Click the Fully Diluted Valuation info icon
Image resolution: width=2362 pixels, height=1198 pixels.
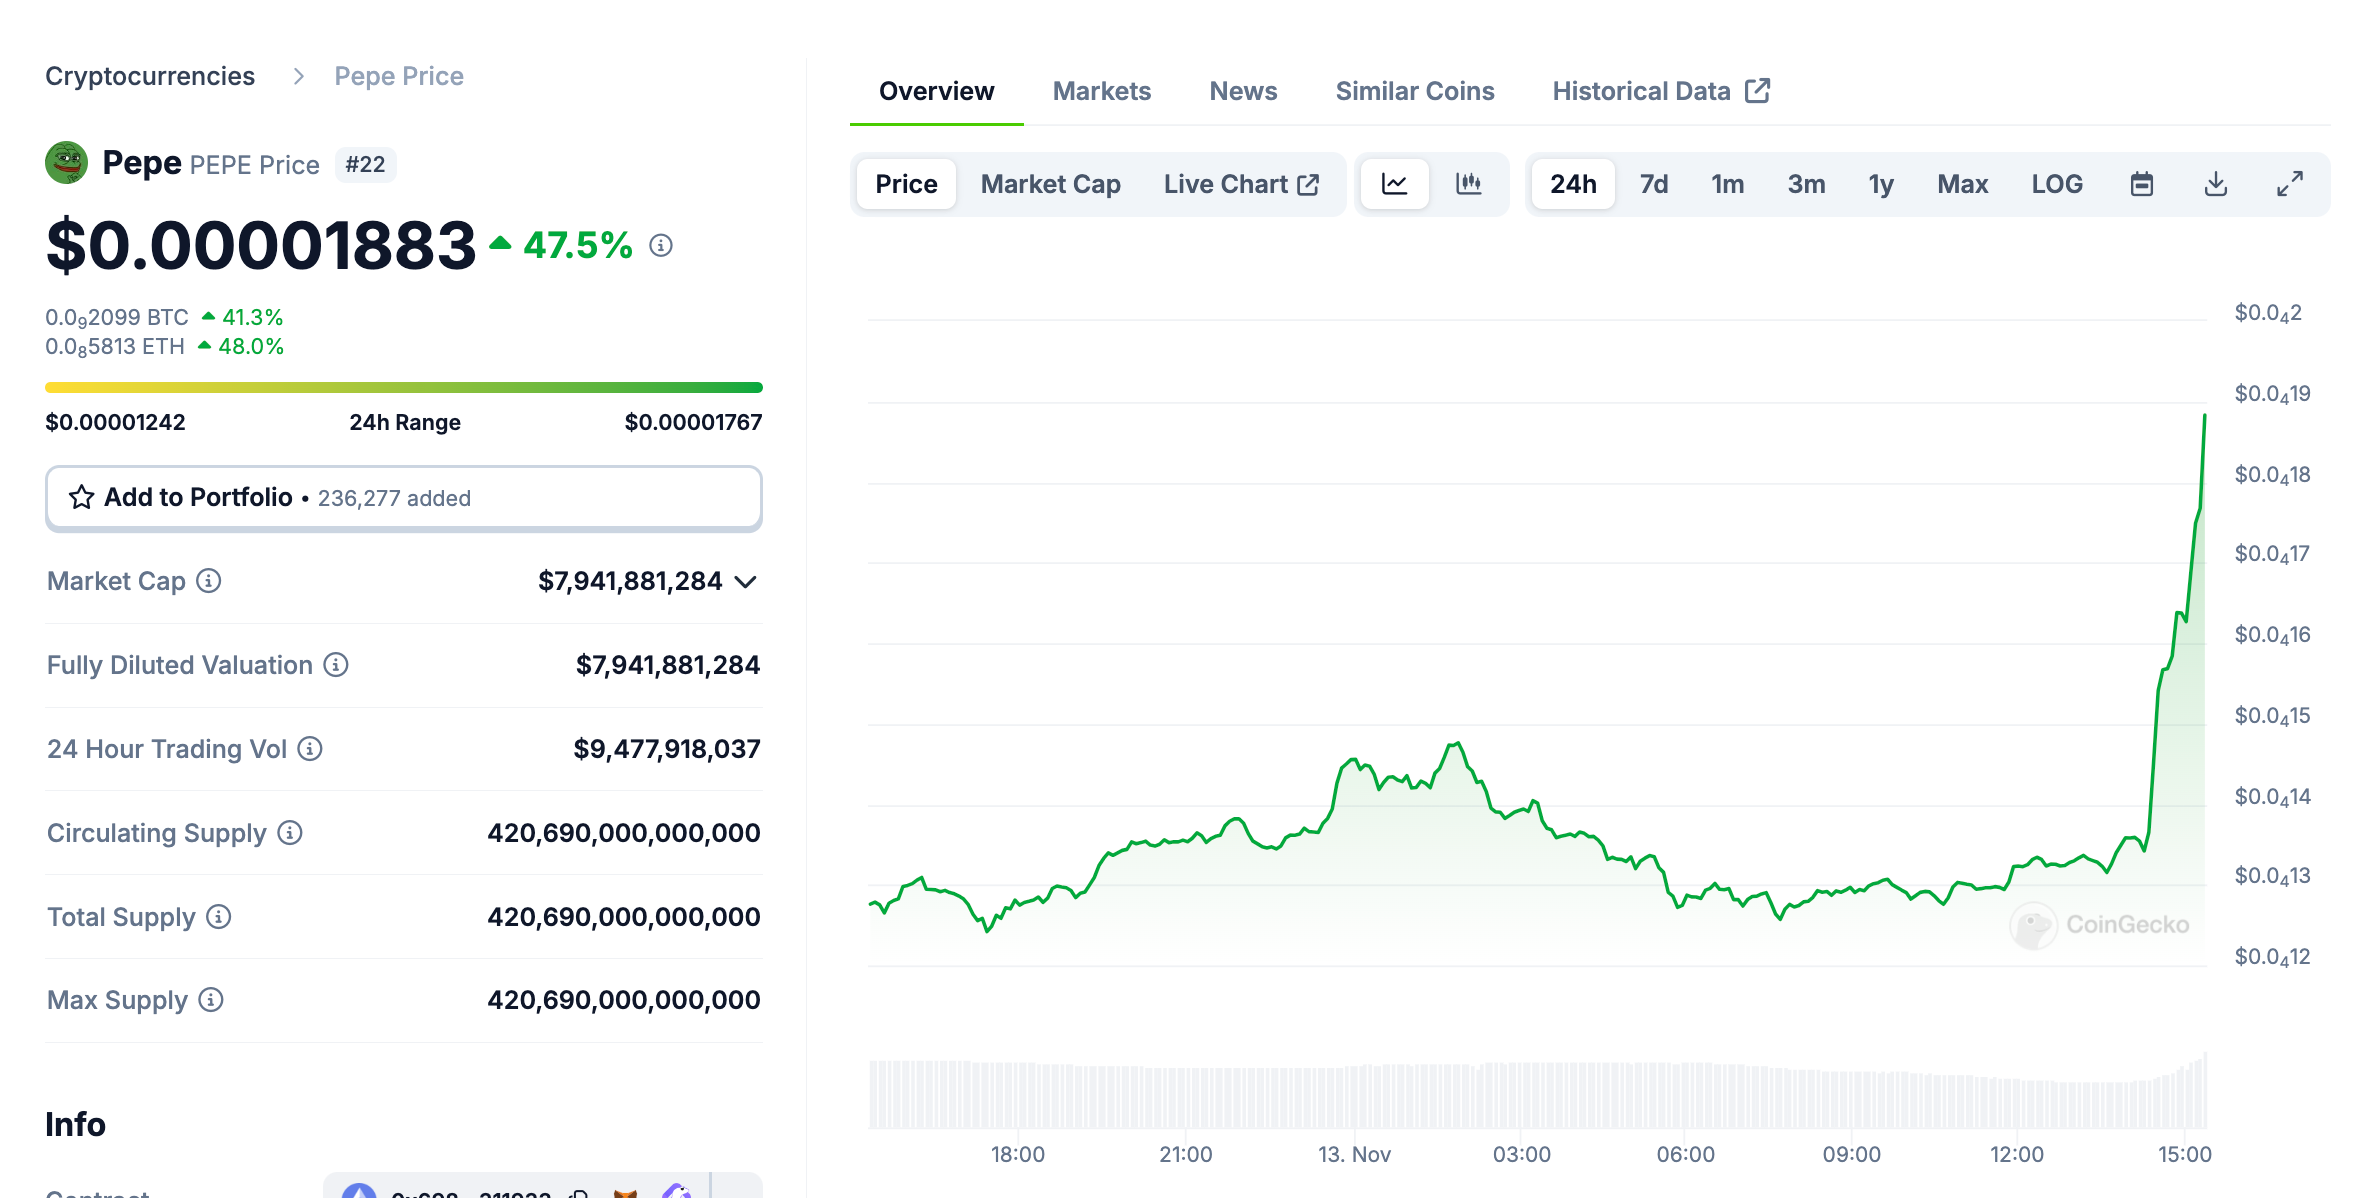336,665
